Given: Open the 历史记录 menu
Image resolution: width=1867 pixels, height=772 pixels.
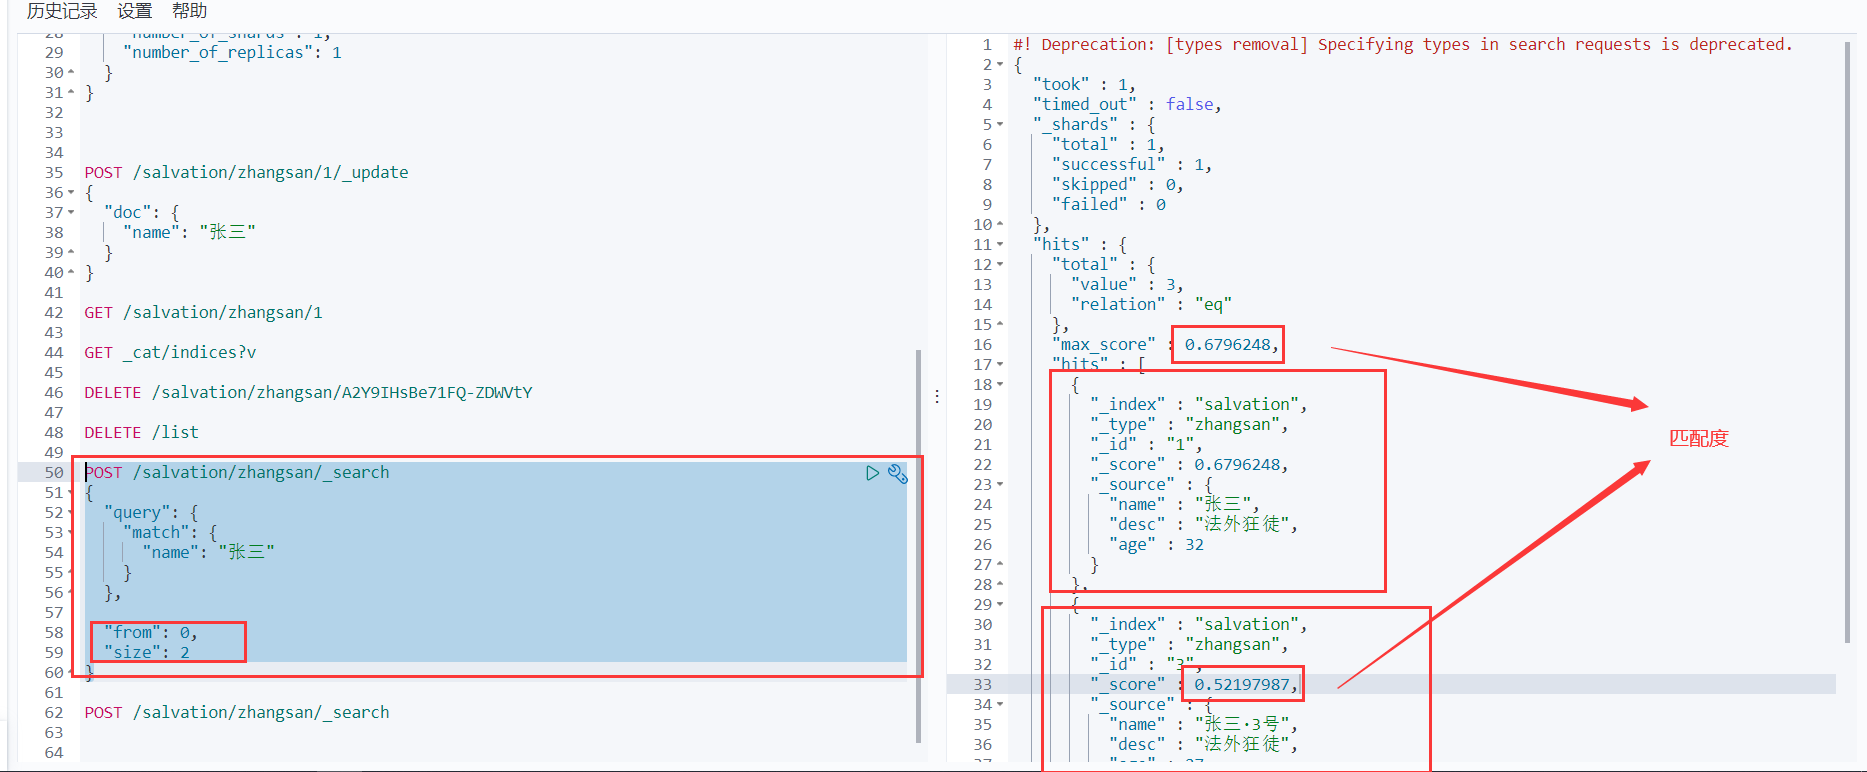Looking at the screenshot, I should click(x=62, y=11).
